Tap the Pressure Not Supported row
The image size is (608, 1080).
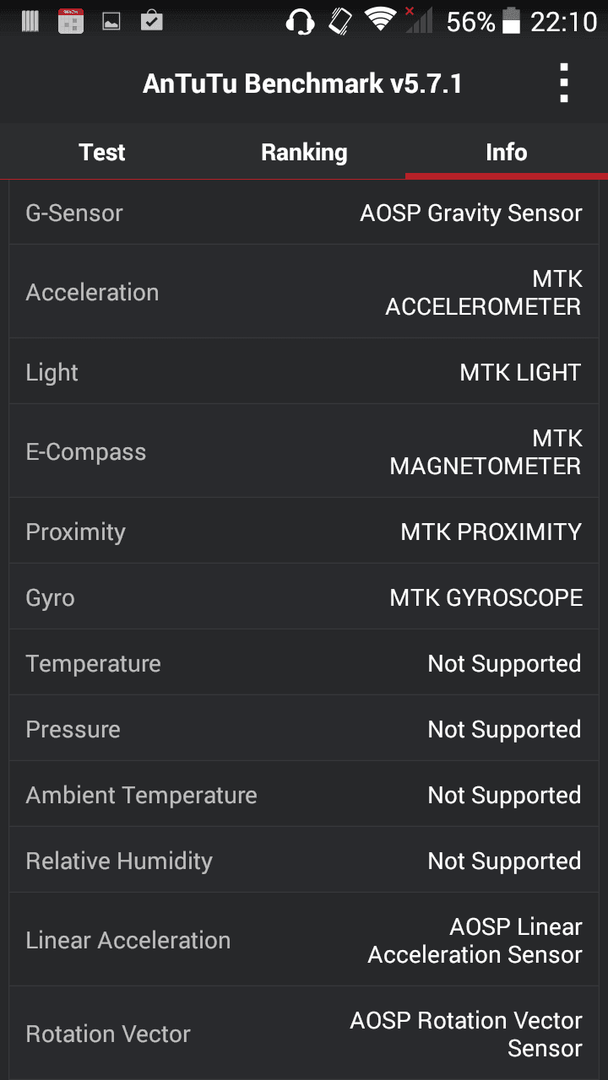304,729
